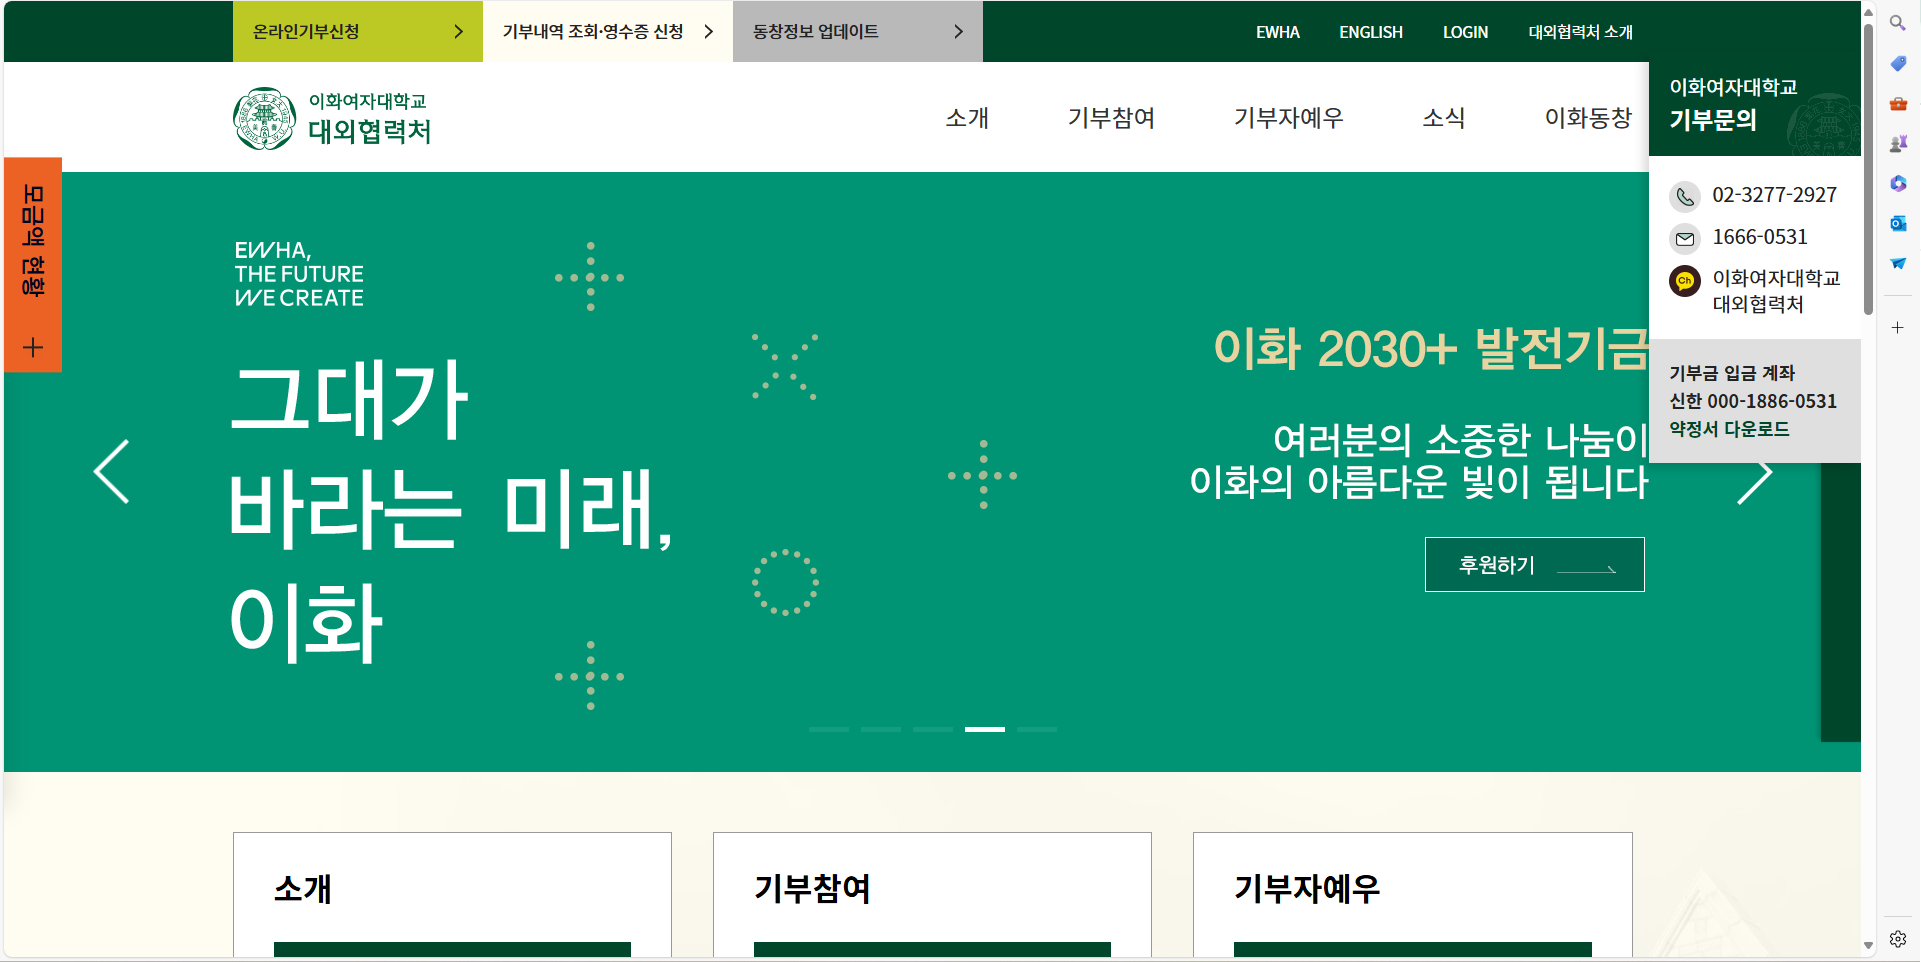The height and width of the screenshot is (962, 1921).
Task: Open the 소개 main menu
Action: pos(967,118)
